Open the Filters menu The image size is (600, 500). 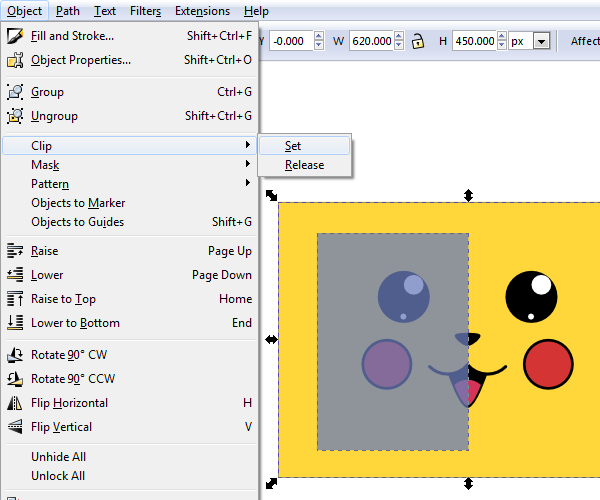(145, 11)
